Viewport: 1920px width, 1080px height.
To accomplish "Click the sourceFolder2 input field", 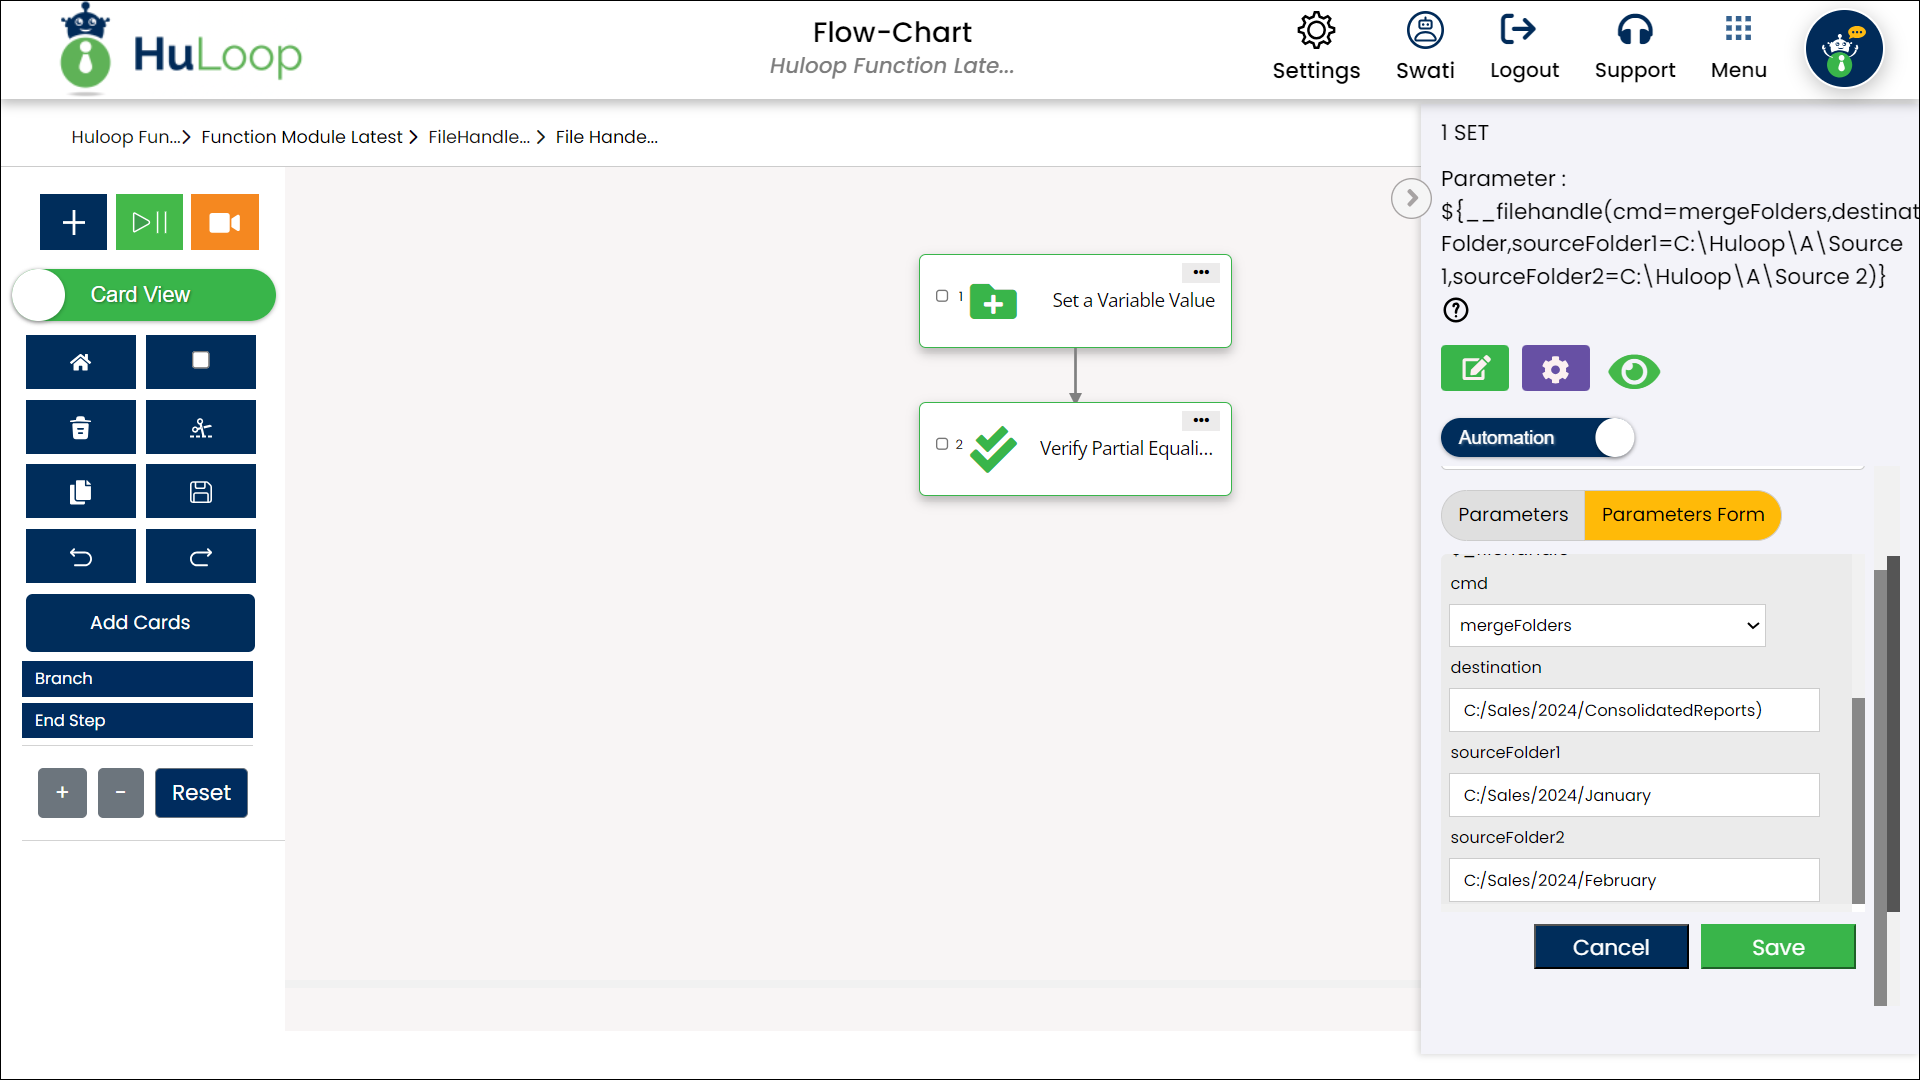I will [x=1634, y=880].
